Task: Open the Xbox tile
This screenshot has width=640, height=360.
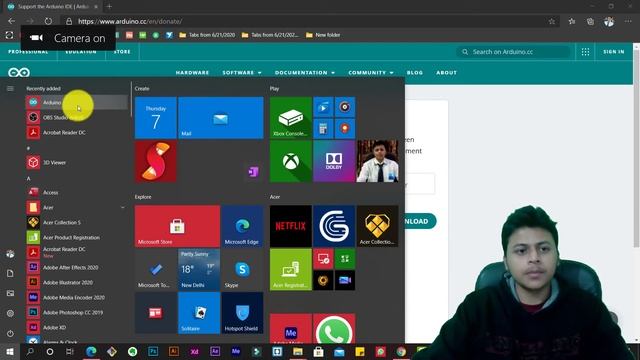Action: [x=291, y=161]
